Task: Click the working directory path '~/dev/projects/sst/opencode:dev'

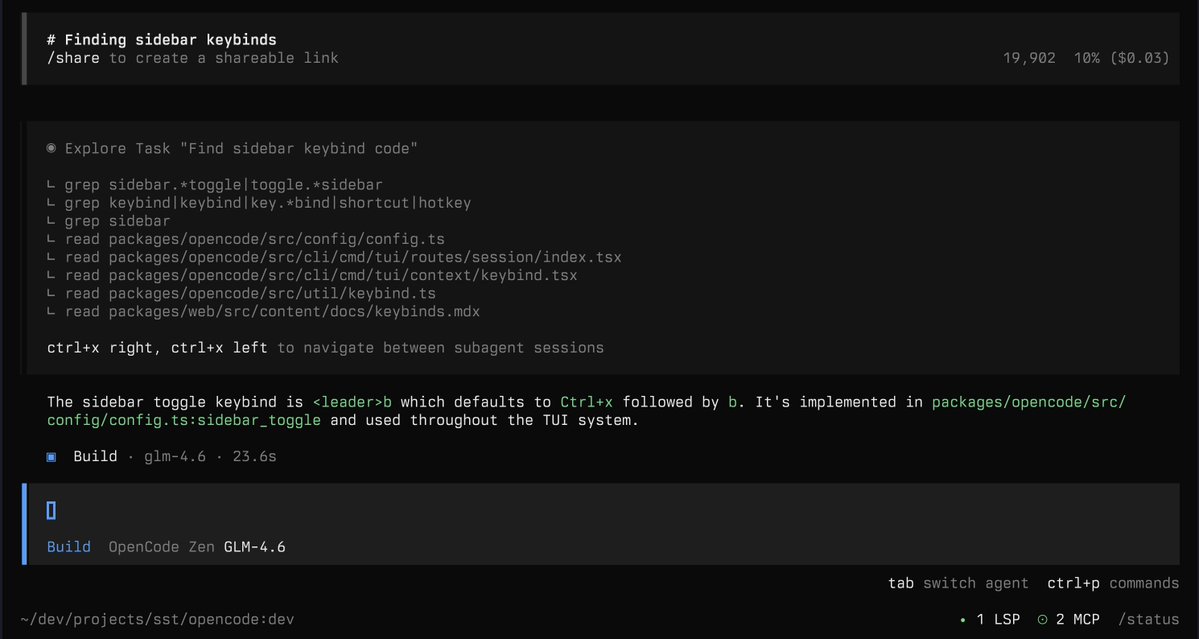Action: pyautogui.click(x=158, y=619)
